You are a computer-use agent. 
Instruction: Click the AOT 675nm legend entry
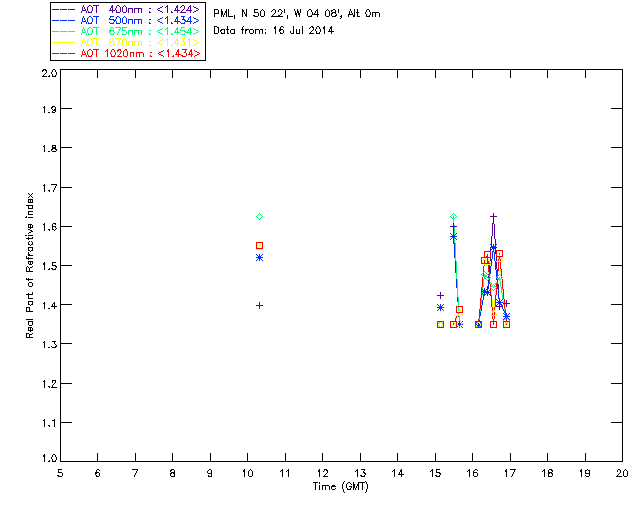[x=126, y=31]
